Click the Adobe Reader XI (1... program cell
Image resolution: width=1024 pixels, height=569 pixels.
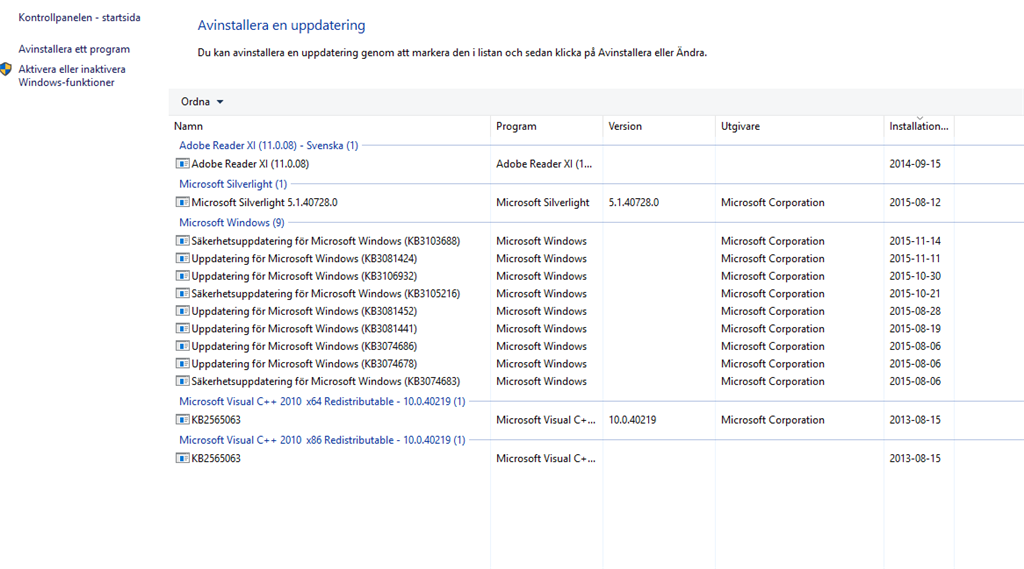pos(544,164)
